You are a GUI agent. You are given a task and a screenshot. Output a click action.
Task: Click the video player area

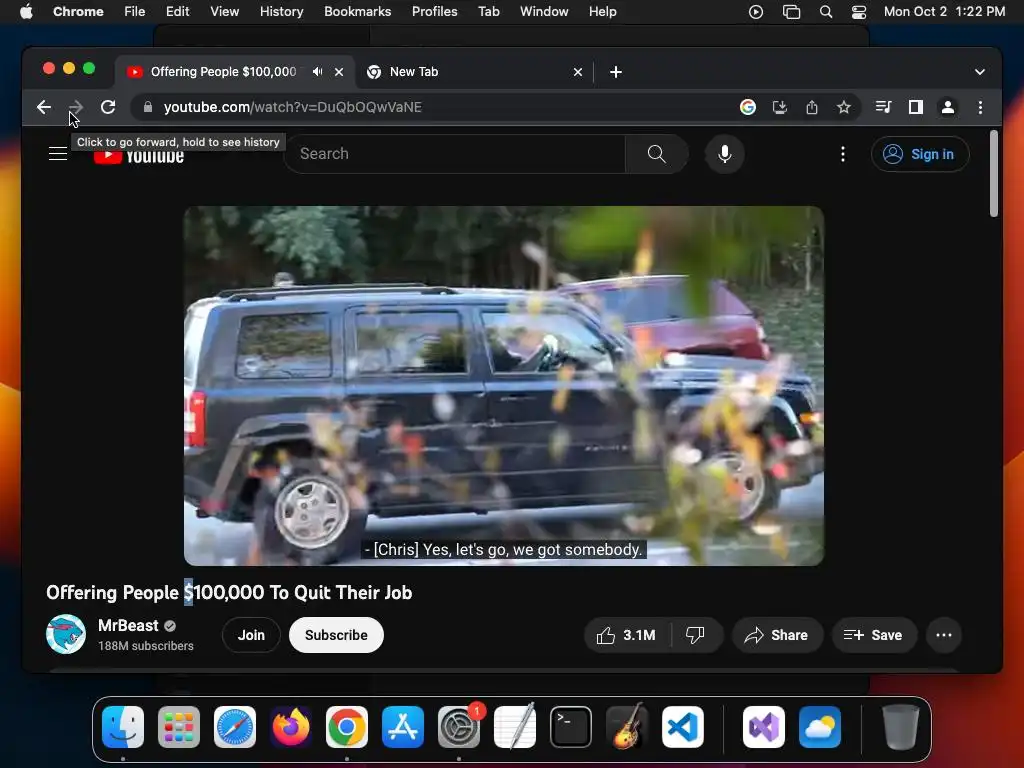pos(504,385)
